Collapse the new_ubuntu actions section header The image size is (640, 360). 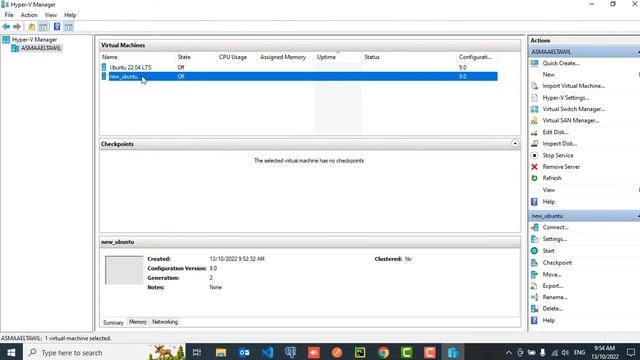click(x=584, y=216)
